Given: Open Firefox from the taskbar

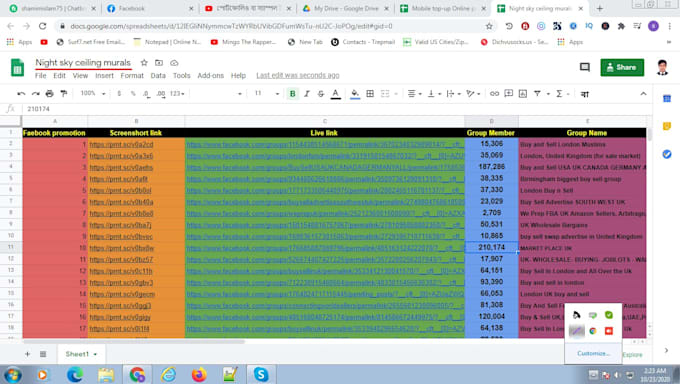Looking at the screenshot, I should pos(199,374).
